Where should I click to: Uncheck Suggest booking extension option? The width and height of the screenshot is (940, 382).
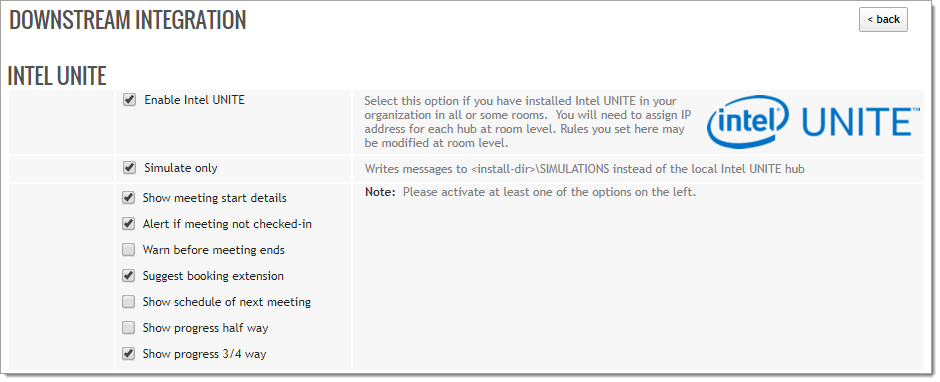pos(128,276)
